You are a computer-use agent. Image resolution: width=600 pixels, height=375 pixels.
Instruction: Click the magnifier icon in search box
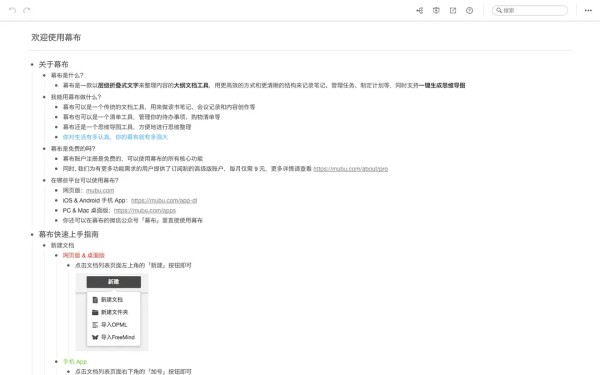click(499, 10)
